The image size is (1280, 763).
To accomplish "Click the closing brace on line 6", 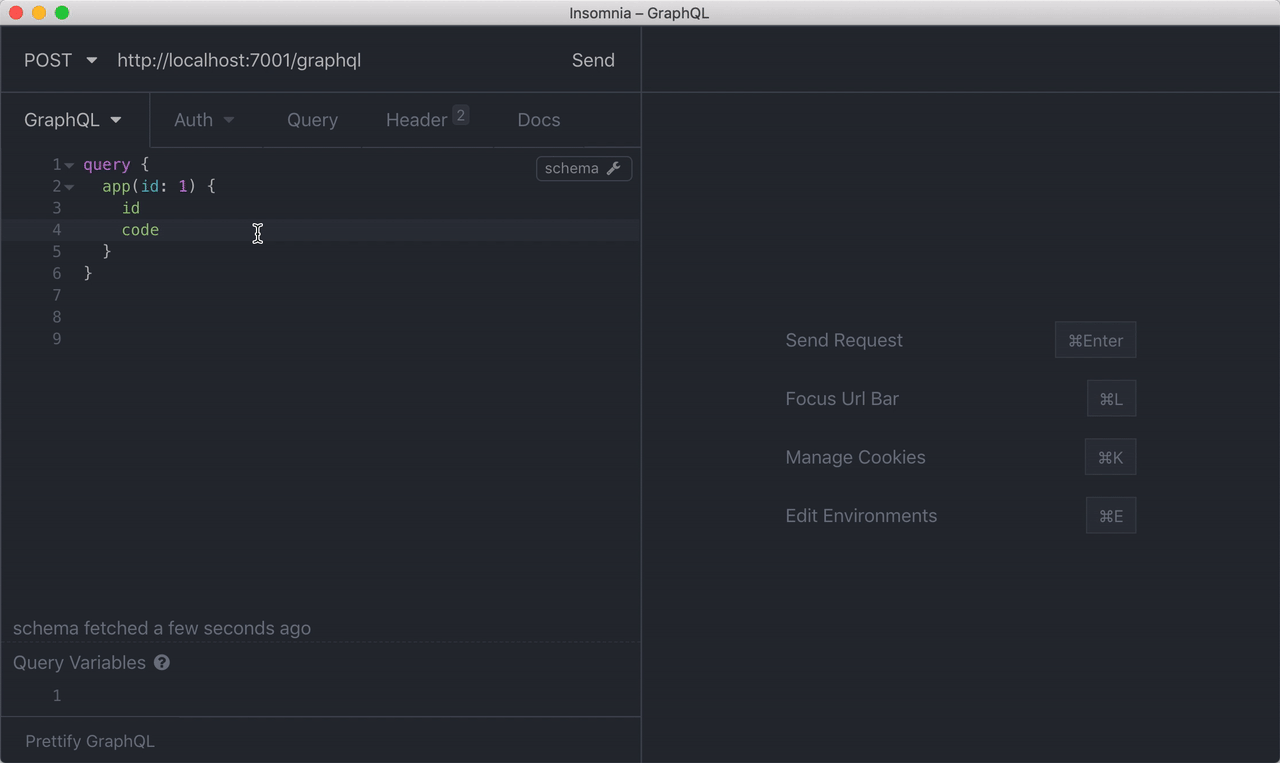I will coord(88,273).
